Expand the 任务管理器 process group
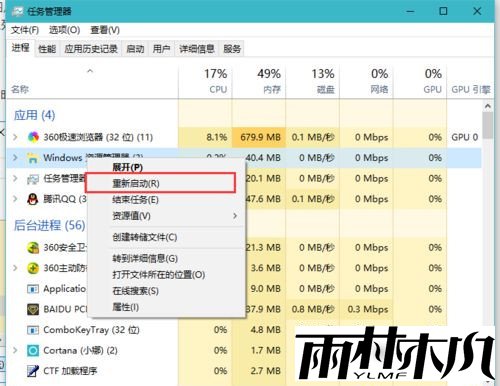Image resolution: width=500 pixels, height=386 pixels. (x=15, y=178)
